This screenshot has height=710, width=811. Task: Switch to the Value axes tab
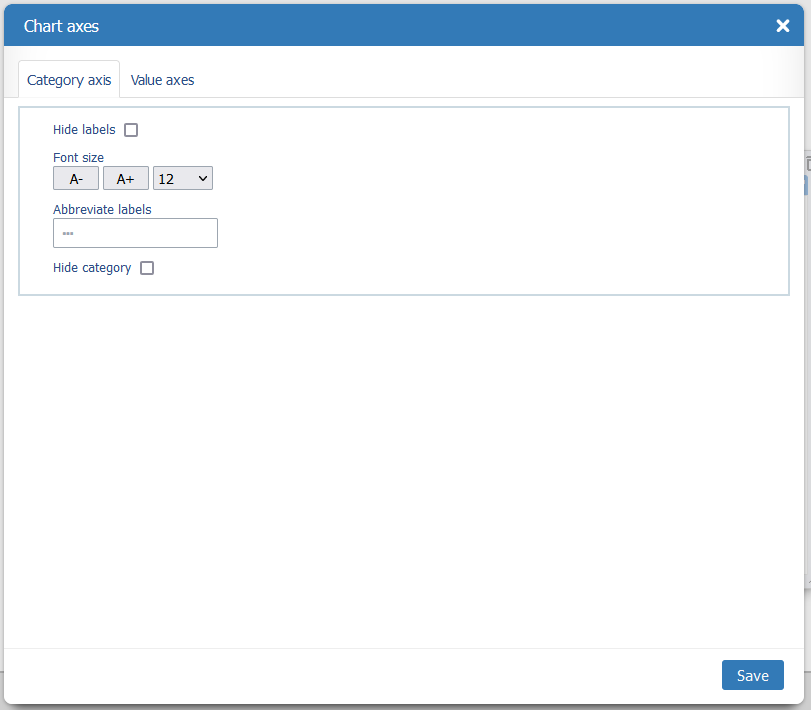click(162, 80)
